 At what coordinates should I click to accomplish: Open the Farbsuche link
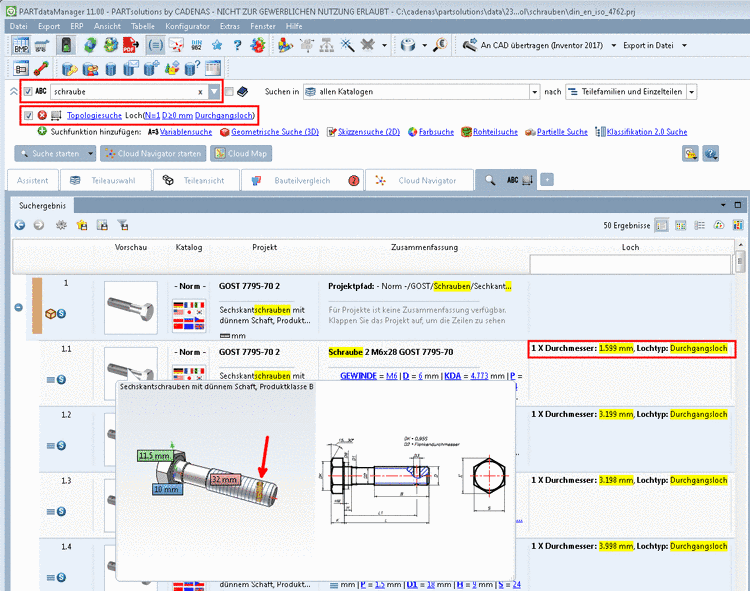pyautogui.click(x=436, y=132)
